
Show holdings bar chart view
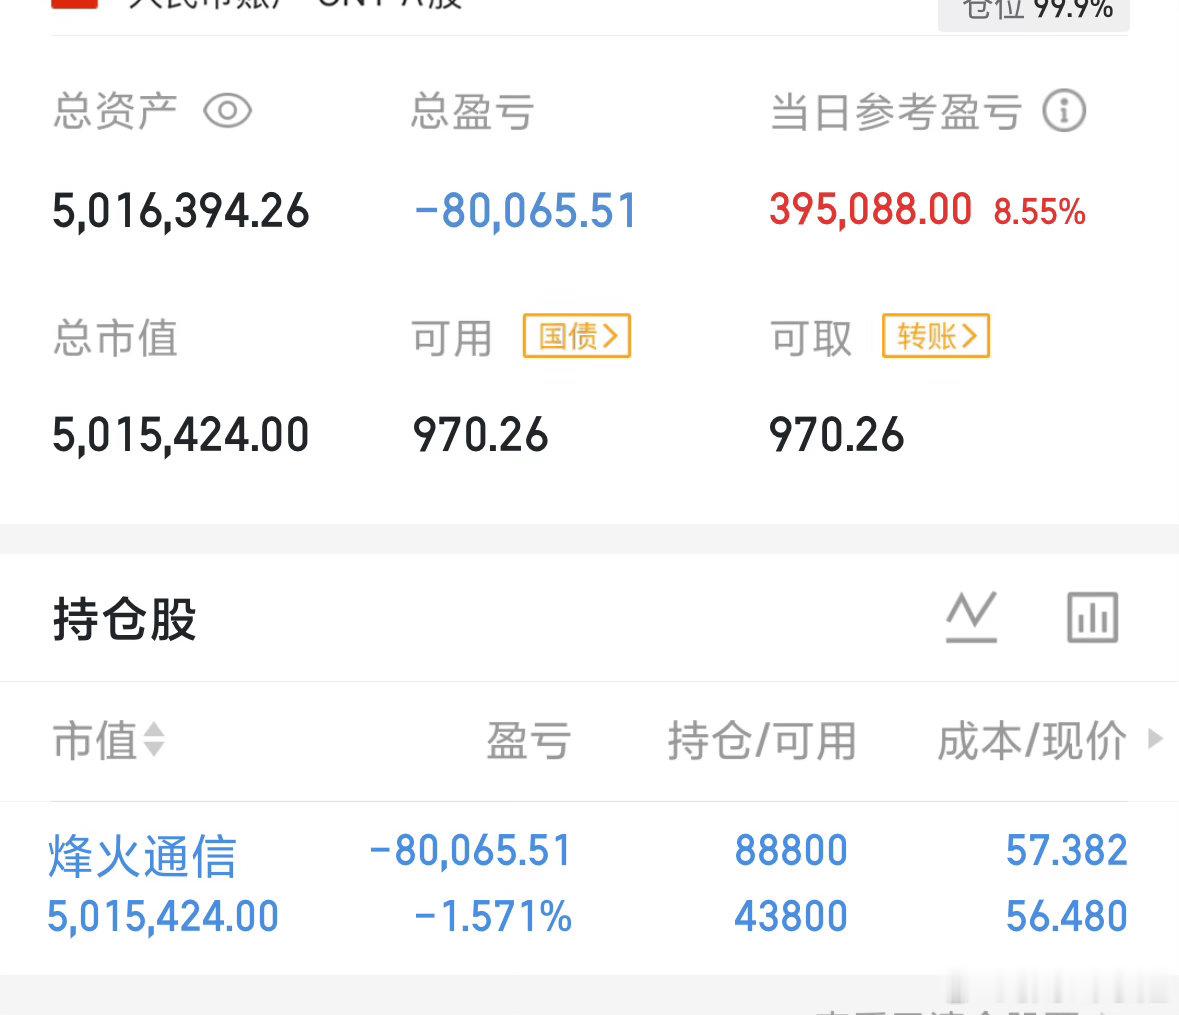pyautogui.click(x=1093, y=617)
